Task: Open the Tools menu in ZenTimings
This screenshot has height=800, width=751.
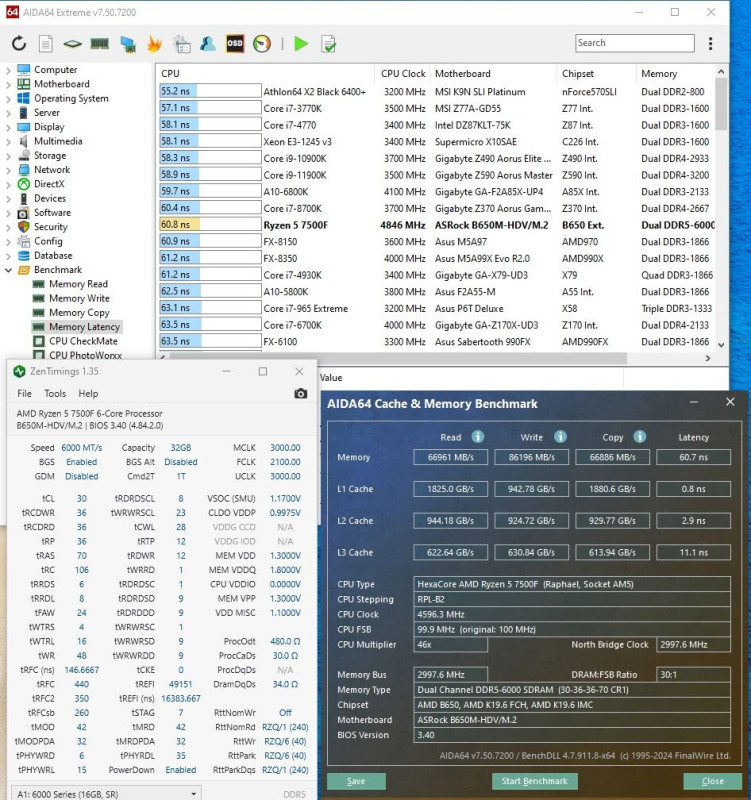Action: pyautogui.click(x=55, y=393)
